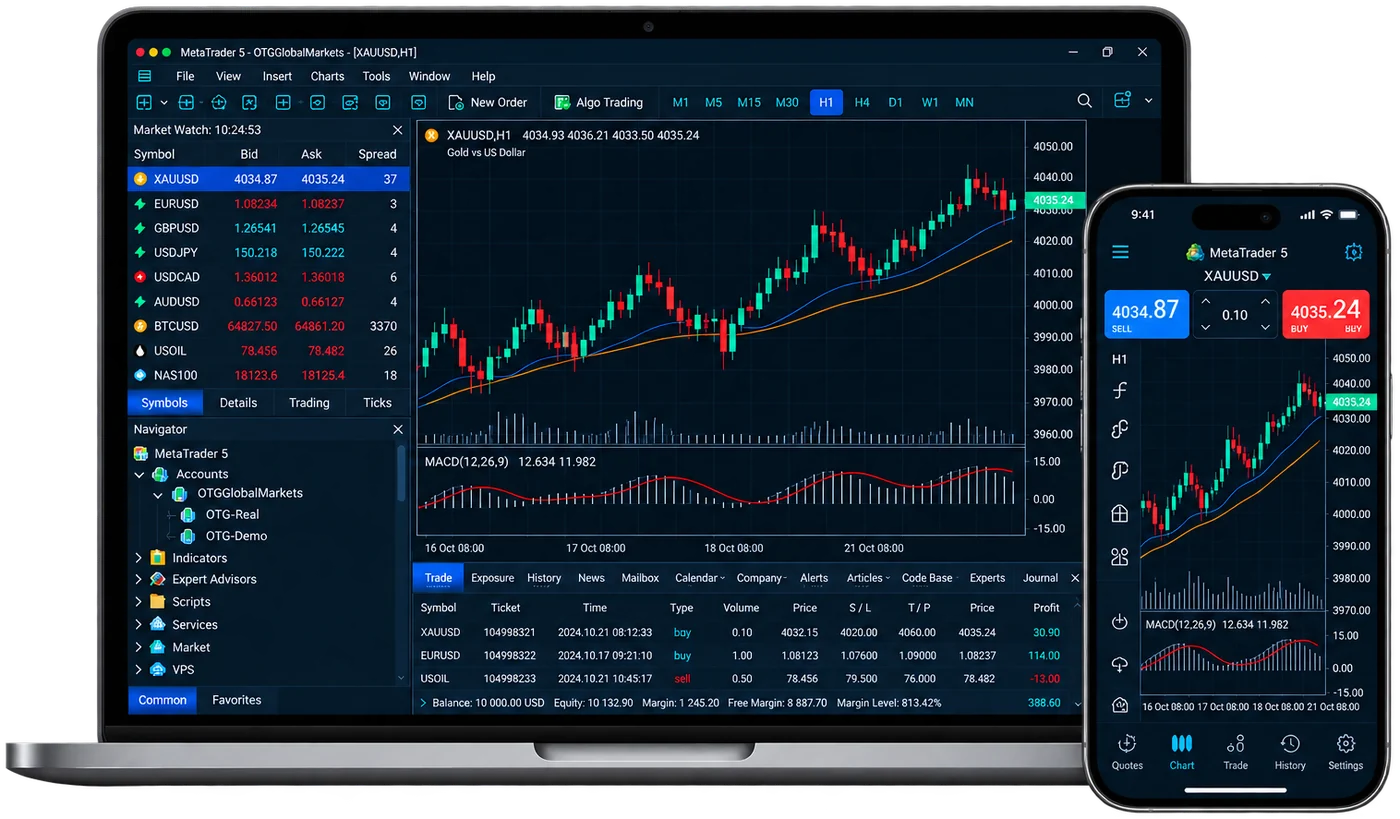Switch chart to M30 timeframe

point(787,102)
